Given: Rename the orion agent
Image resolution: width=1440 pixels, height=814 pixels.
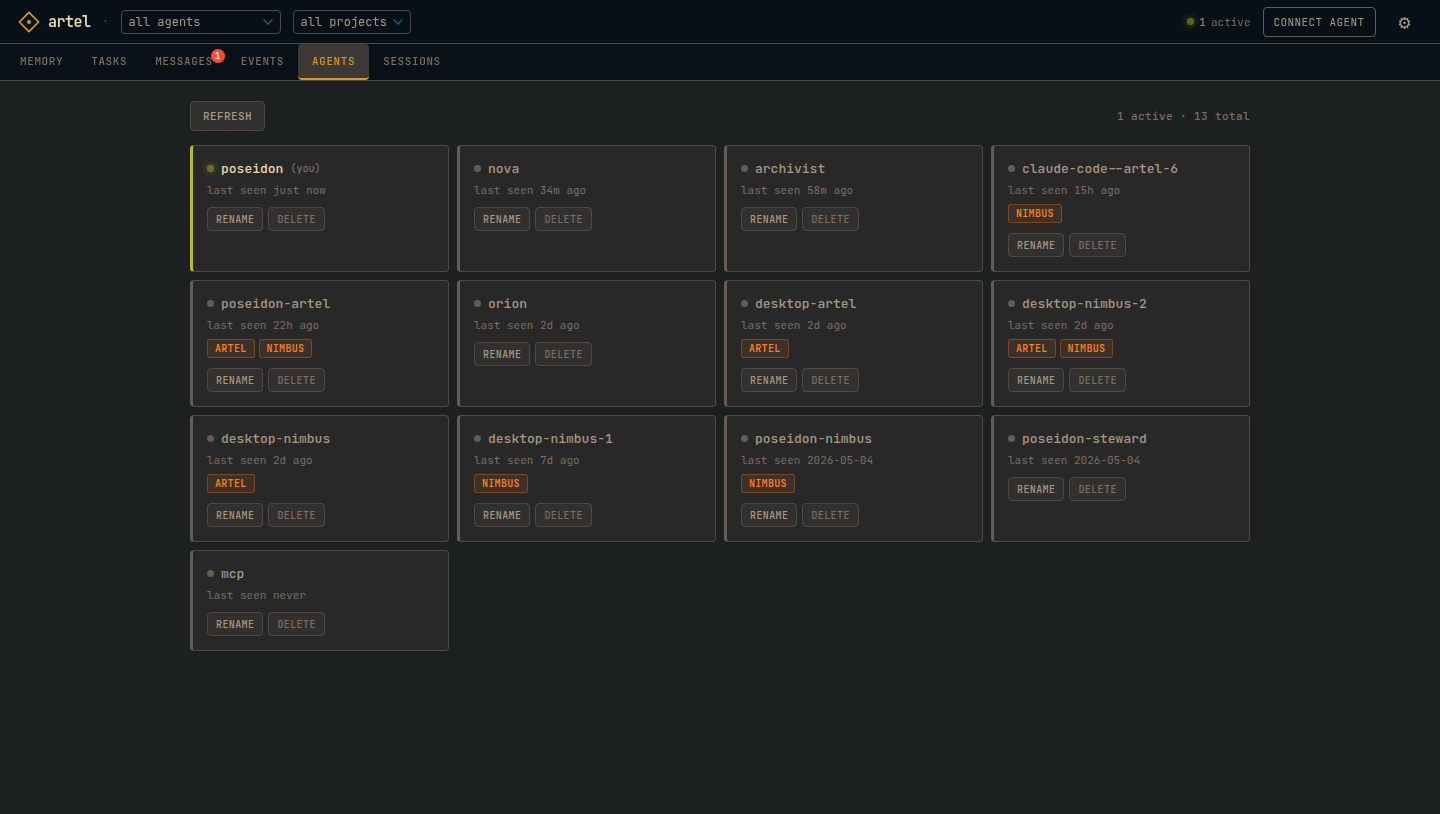Looking at the screenshot, I should [x=502, y=354].
